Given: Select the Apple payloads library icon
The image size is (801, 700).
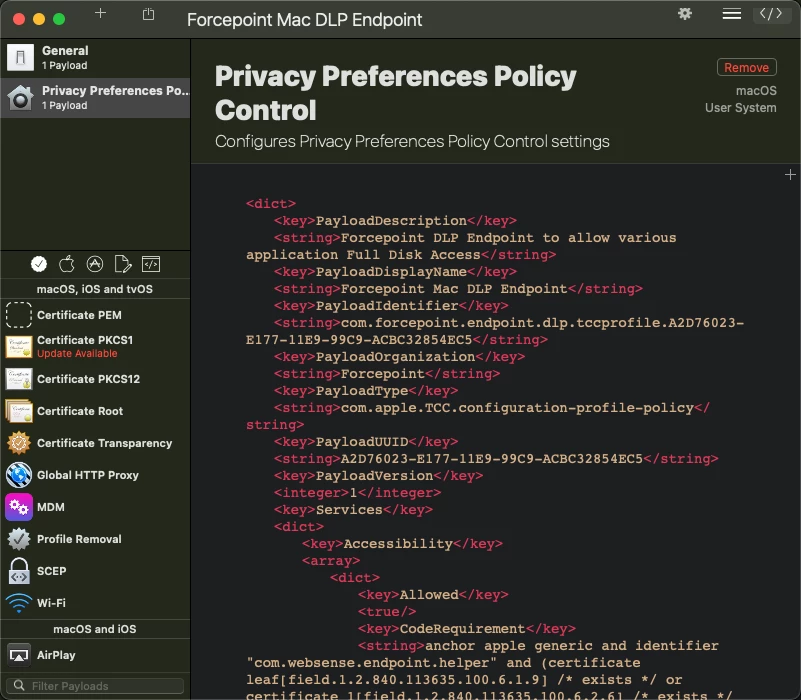Looking at the screenshot, I should 66,264.
